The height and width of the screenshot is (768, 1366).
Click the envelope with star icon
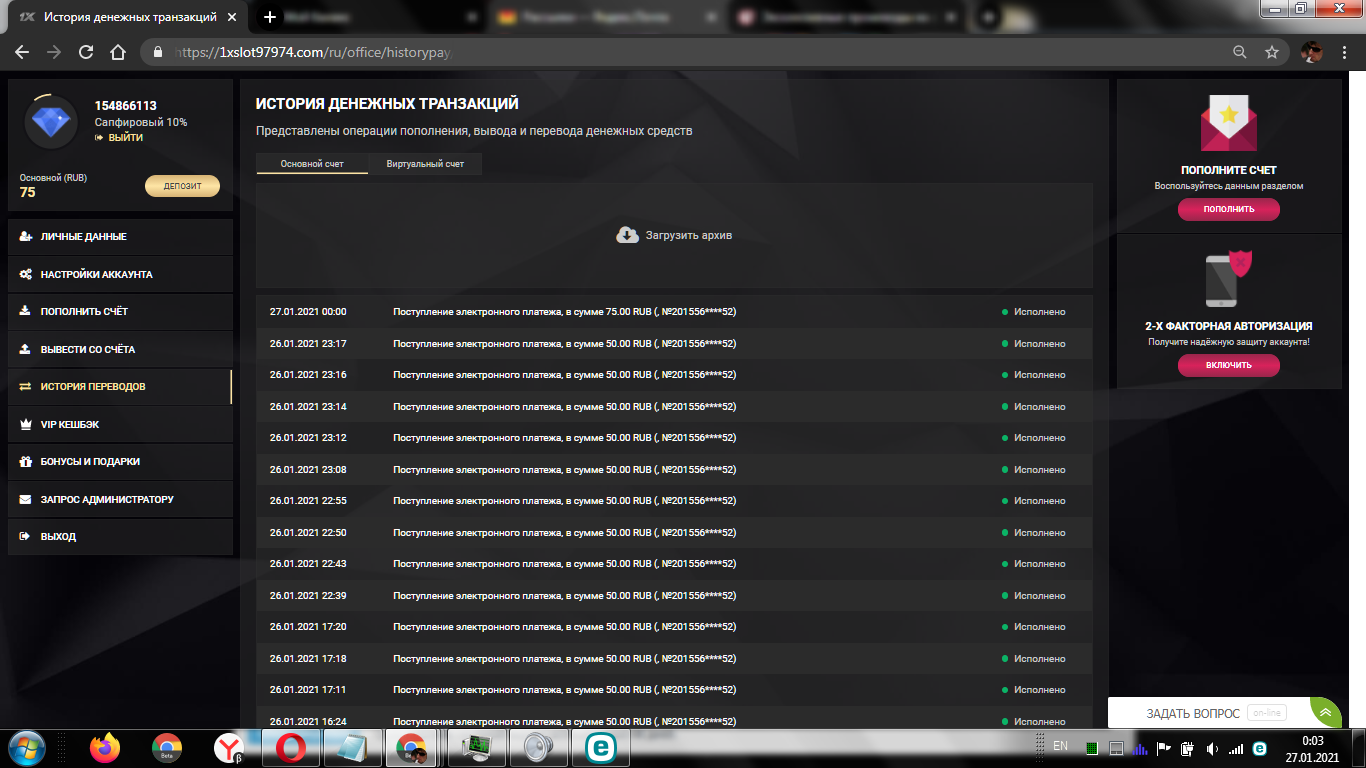point(1229,122)
